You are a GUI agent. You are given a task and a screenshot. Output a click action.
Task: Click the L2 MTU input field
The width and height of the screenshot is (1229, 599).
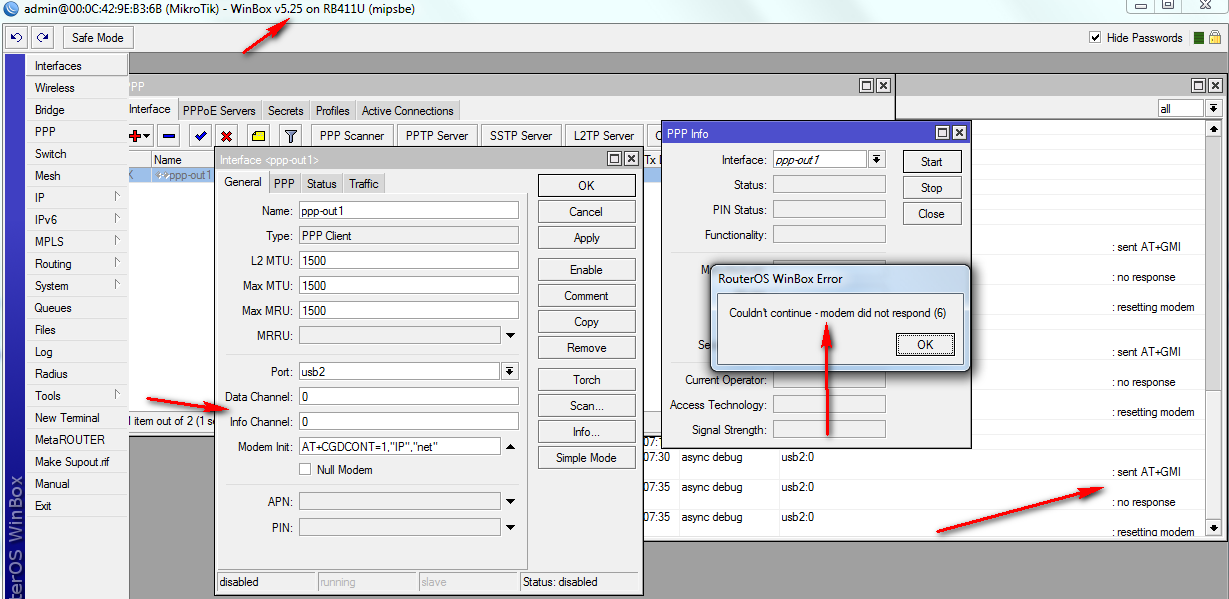click(x=408, y=261)
